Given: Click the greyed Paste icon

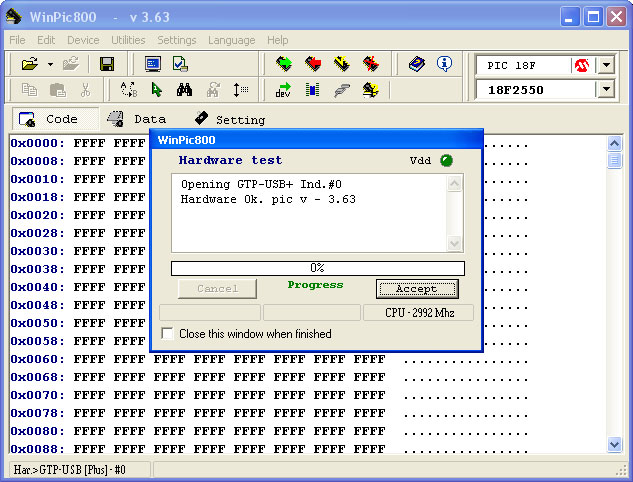Looking at the screenshot, I should pyautogui.click(x=58, y=90).
